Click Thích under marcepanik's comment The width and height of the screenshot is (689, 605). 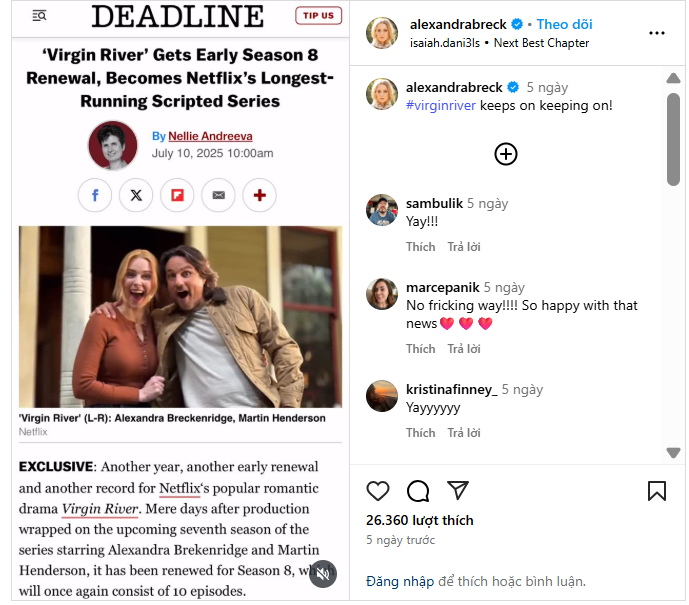tap(421, 349)
